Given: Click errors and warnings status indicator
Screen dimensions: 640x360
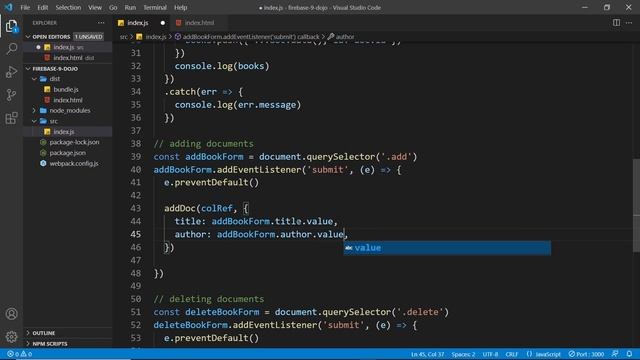Looking at the screenshot, I should point(19,354).
